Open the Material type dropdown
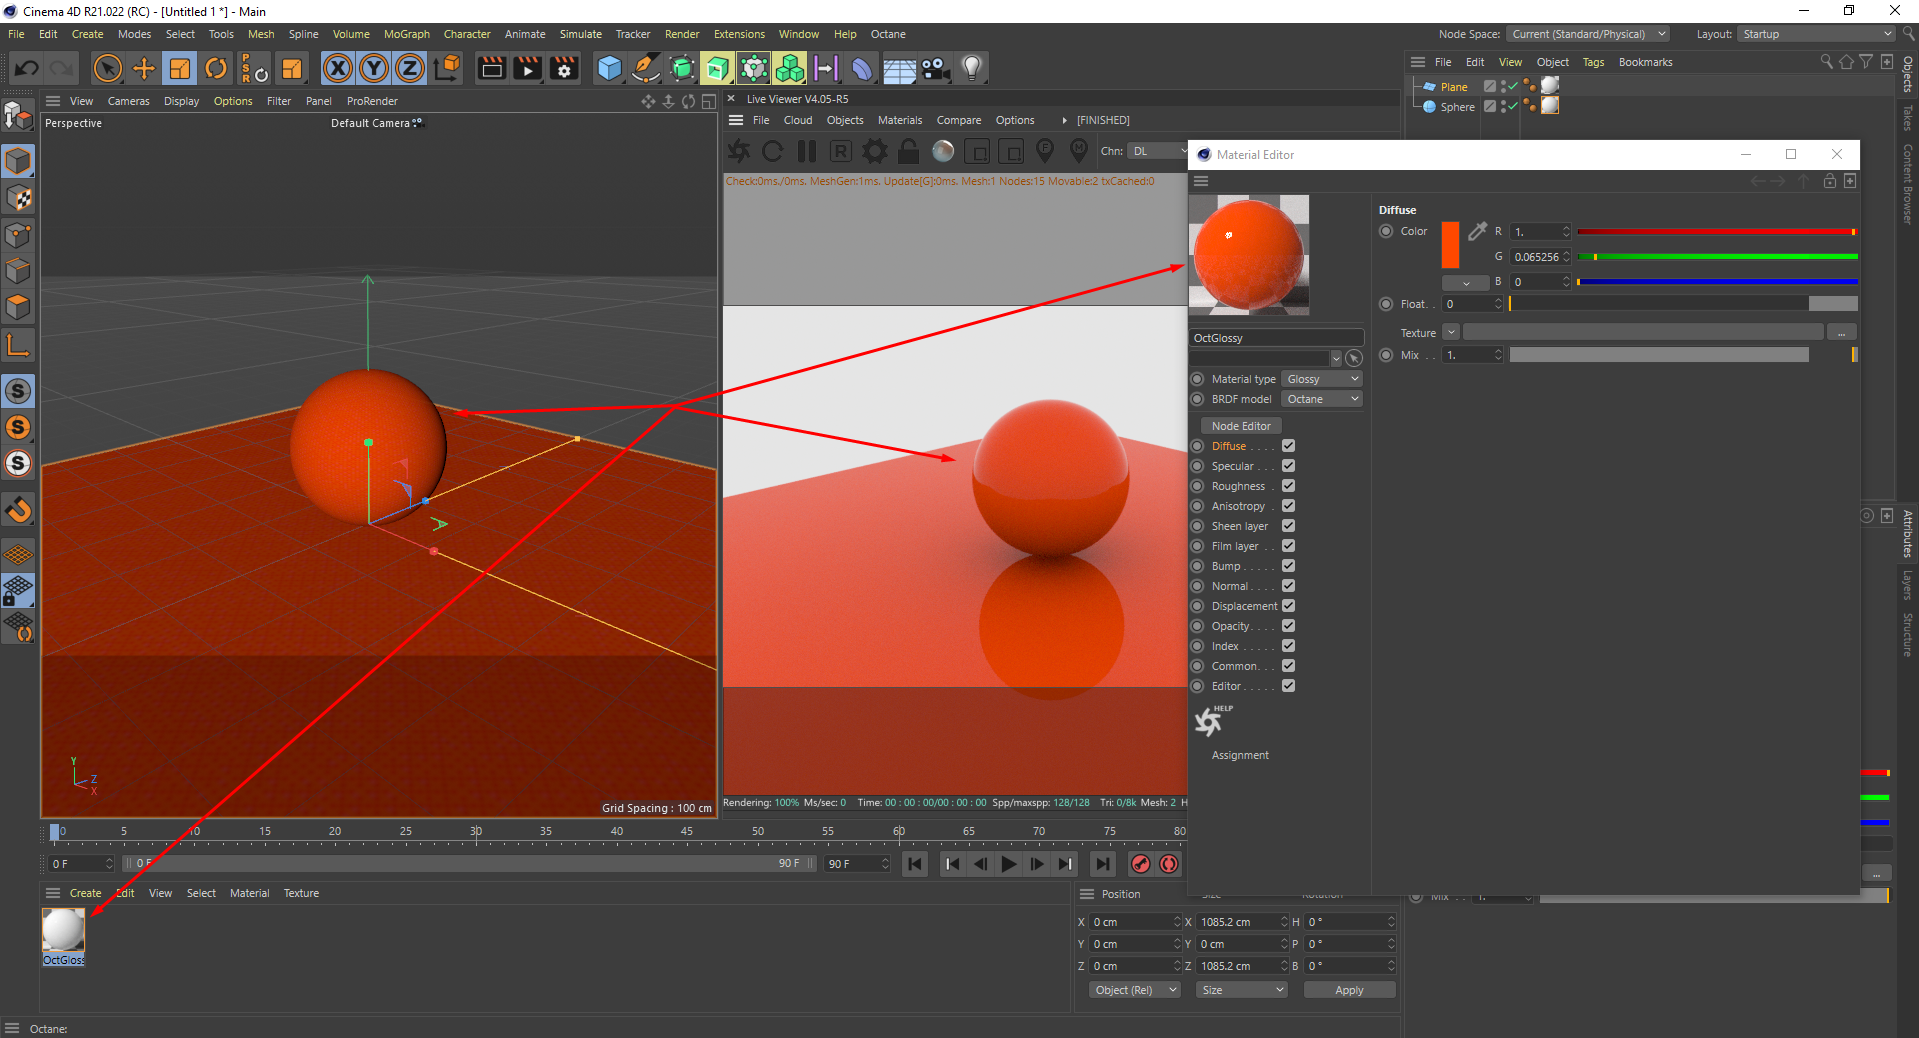Screen dimensions: 1919x1038 tap(1322, 379)
